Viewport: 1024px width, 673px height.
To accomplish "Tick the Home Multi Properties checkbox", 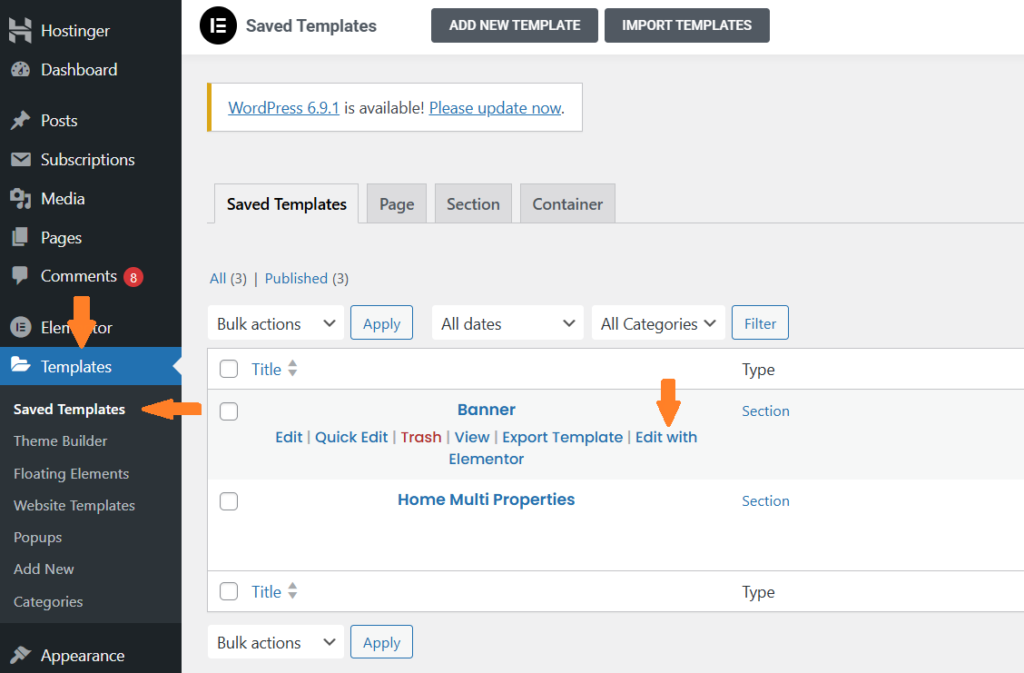I will (x=229, y=501).
